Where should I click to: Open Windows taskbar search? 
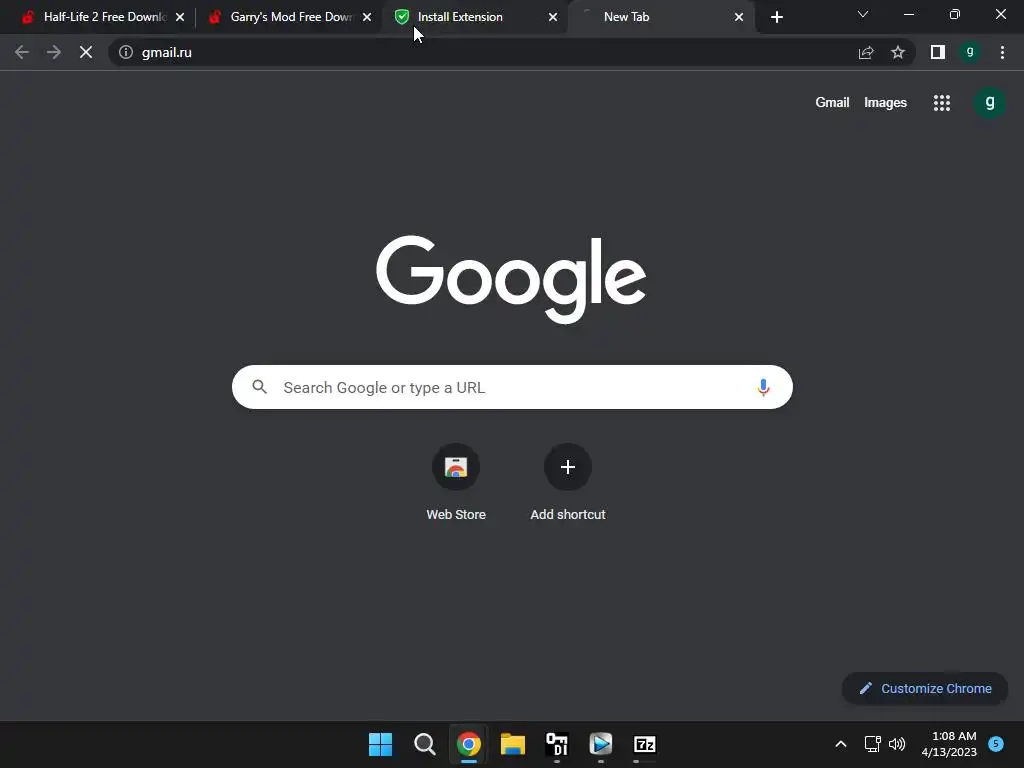click(424, 744)
